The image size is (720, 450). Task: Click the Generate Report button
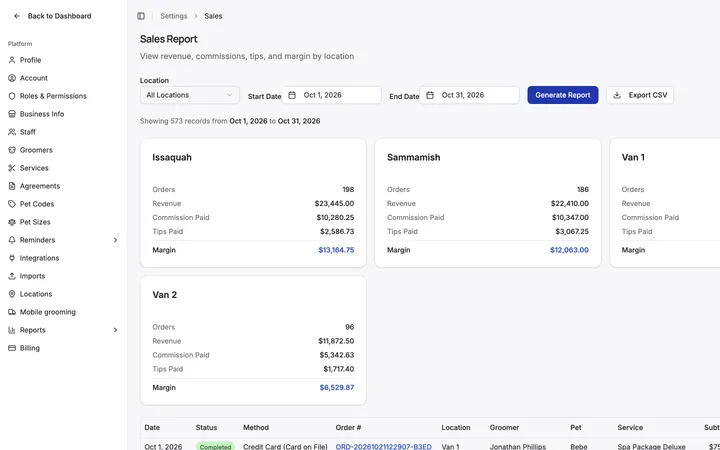562,95
